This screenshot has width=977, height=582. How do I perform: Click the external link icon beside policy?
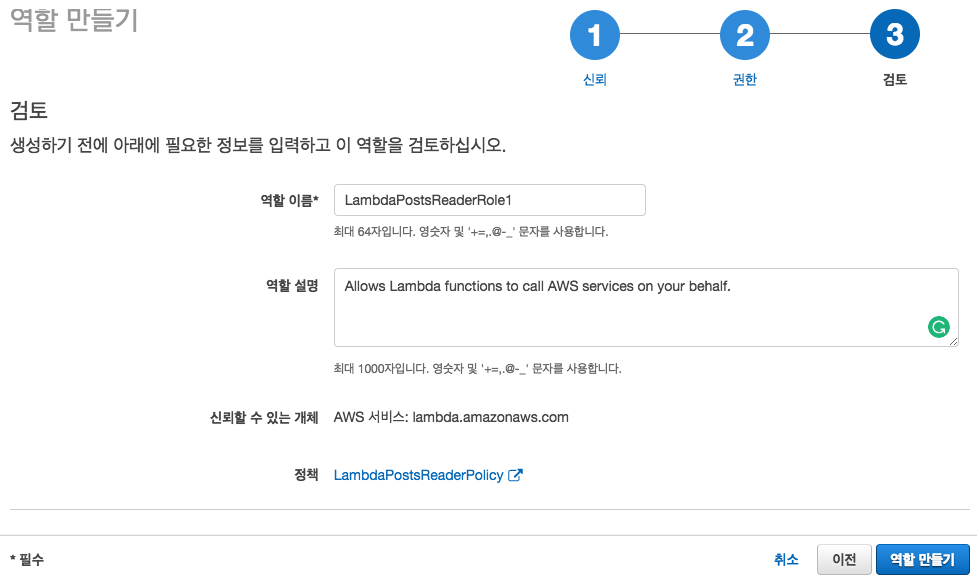pos(515,475)
